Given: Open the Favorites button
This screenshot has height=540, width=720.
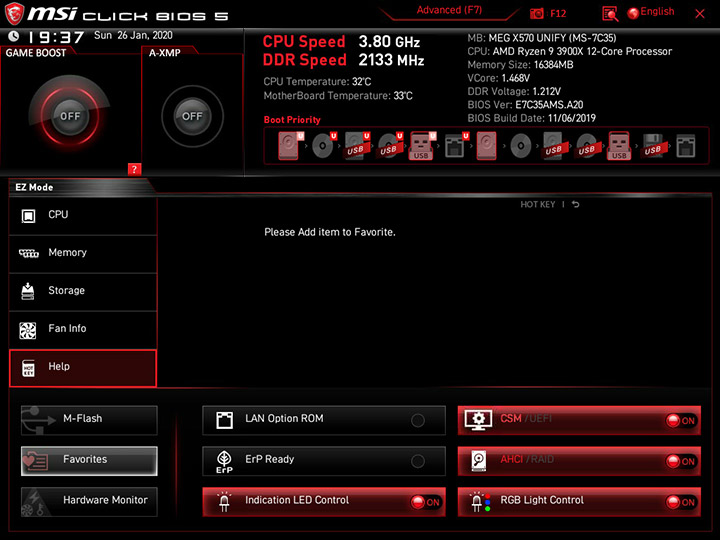Looking at the screenshot, I should click(89, 461).
